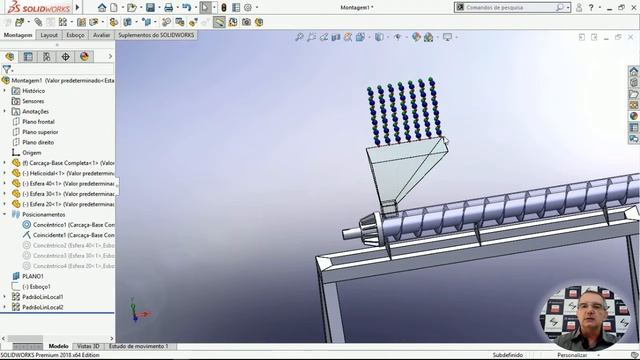
Task: Switch to the Esboço ribbon tab
Action: [x=76, y=35]
